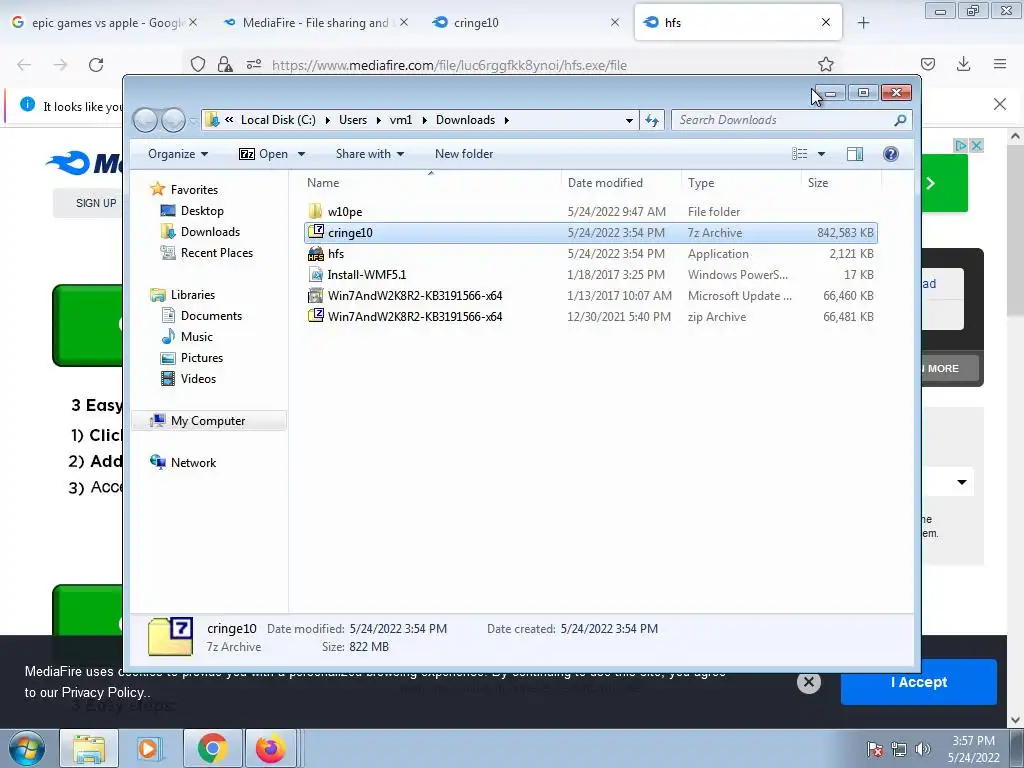This screenshot has height=768, width=1024.
Task: Click the refresh button beside the address bar
Action: (652, 120)
